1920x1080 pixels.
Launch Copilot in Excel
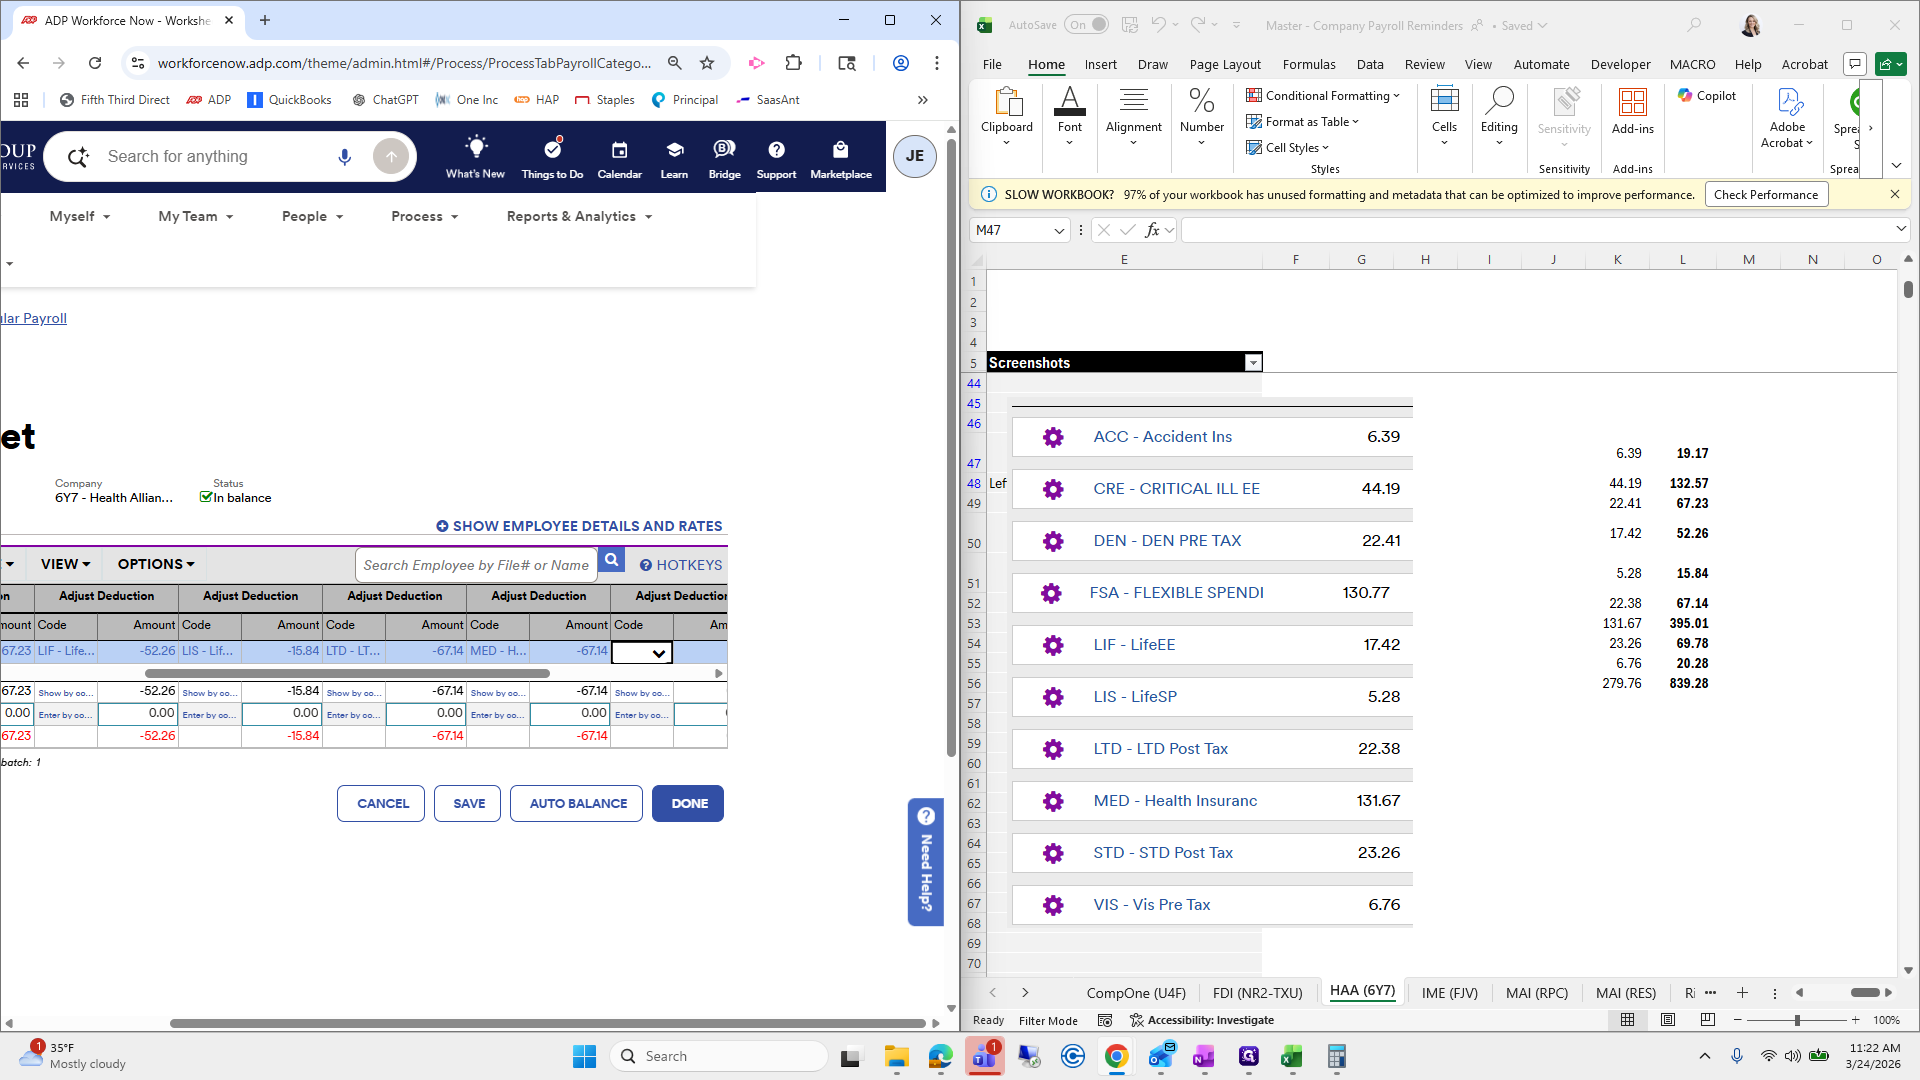(x=1707, y=95)
